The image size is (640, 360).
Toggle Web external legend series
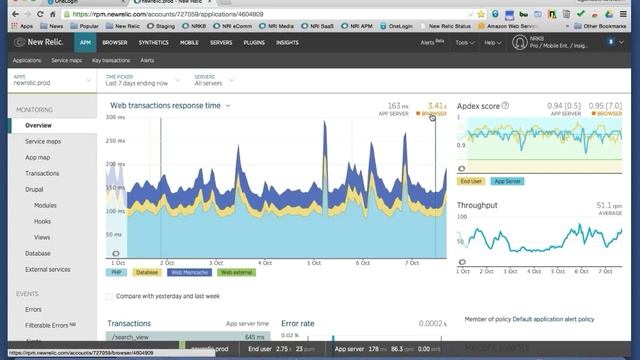tap(237, 272)
